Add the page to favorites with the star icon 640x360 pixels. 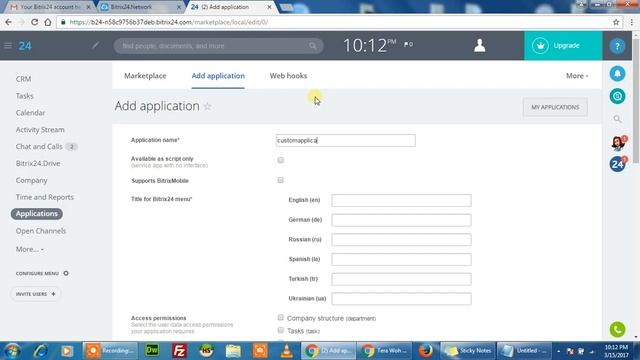click(207, 107)
